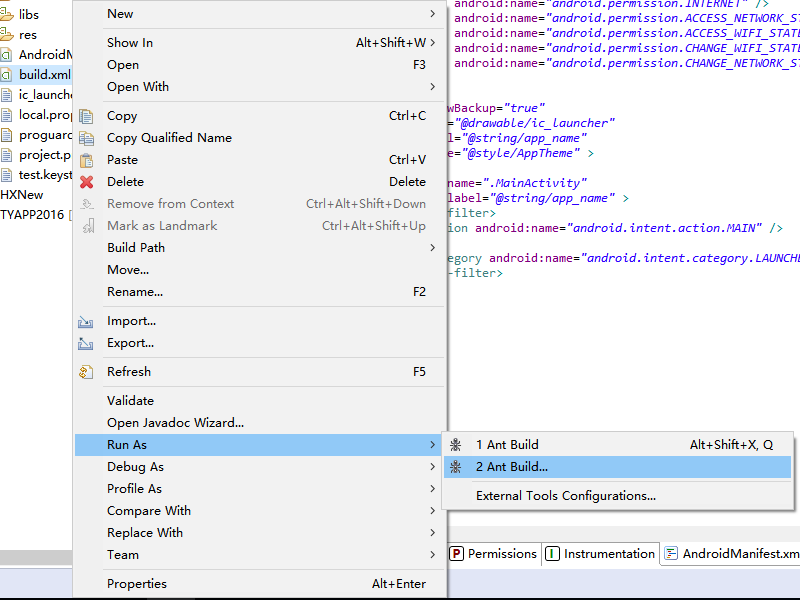Image resolution: width=800 pixels, height=600 pixels.
Task: Open External Tools Configurations...
Action: click(565, 496)
